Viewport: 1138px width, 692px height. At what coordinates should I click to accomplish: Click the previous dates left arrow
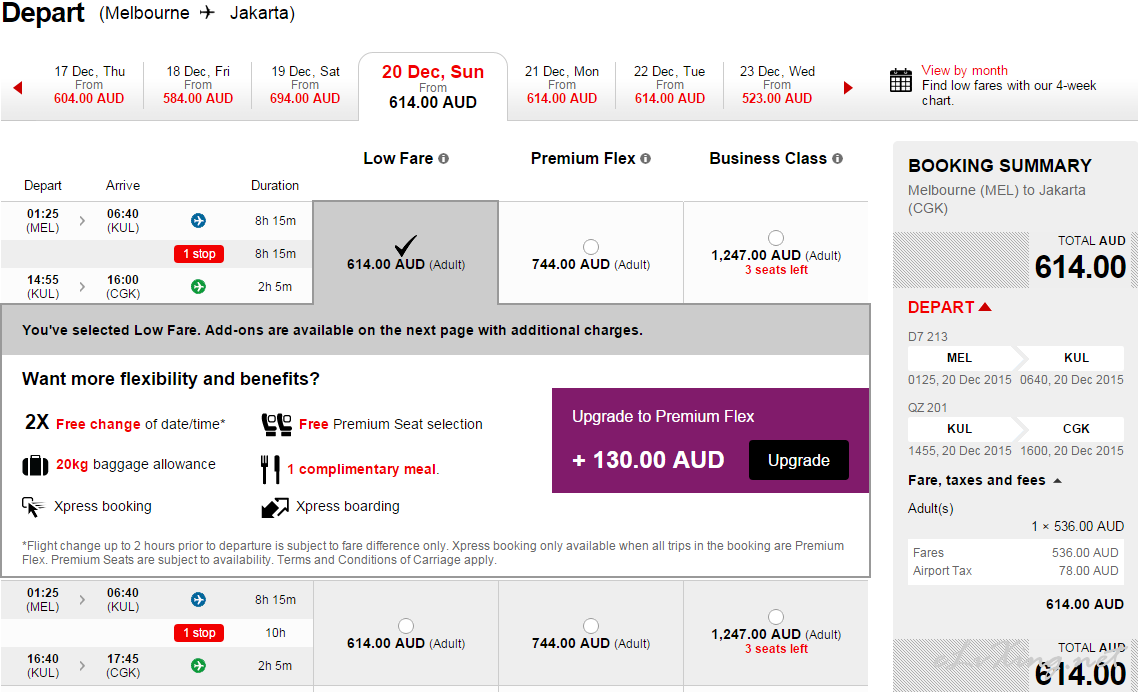click(x=17, y=88)
